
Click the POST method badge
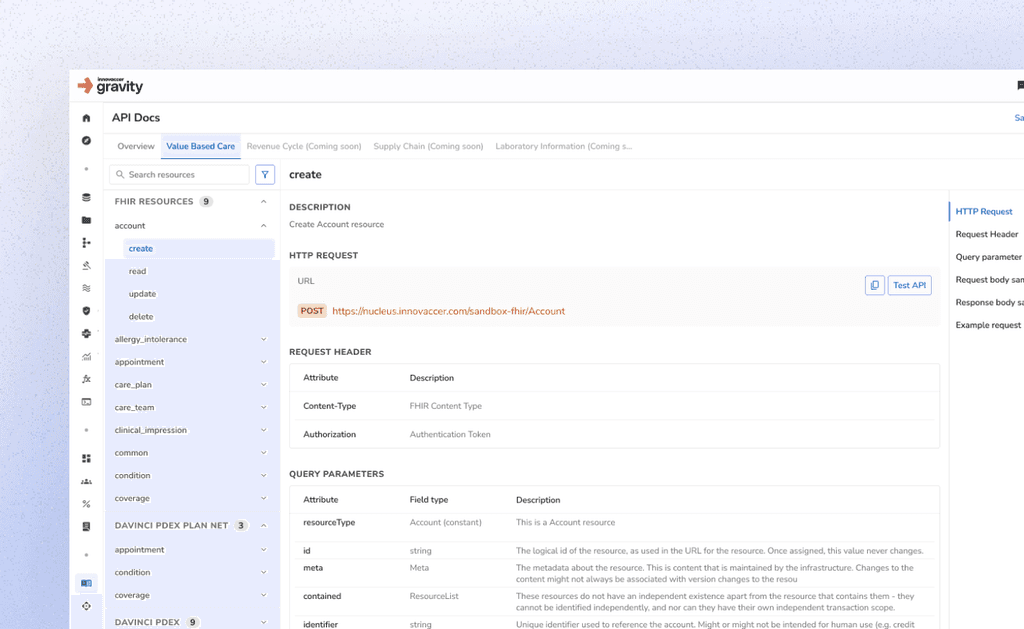click(x=312, y=311)
